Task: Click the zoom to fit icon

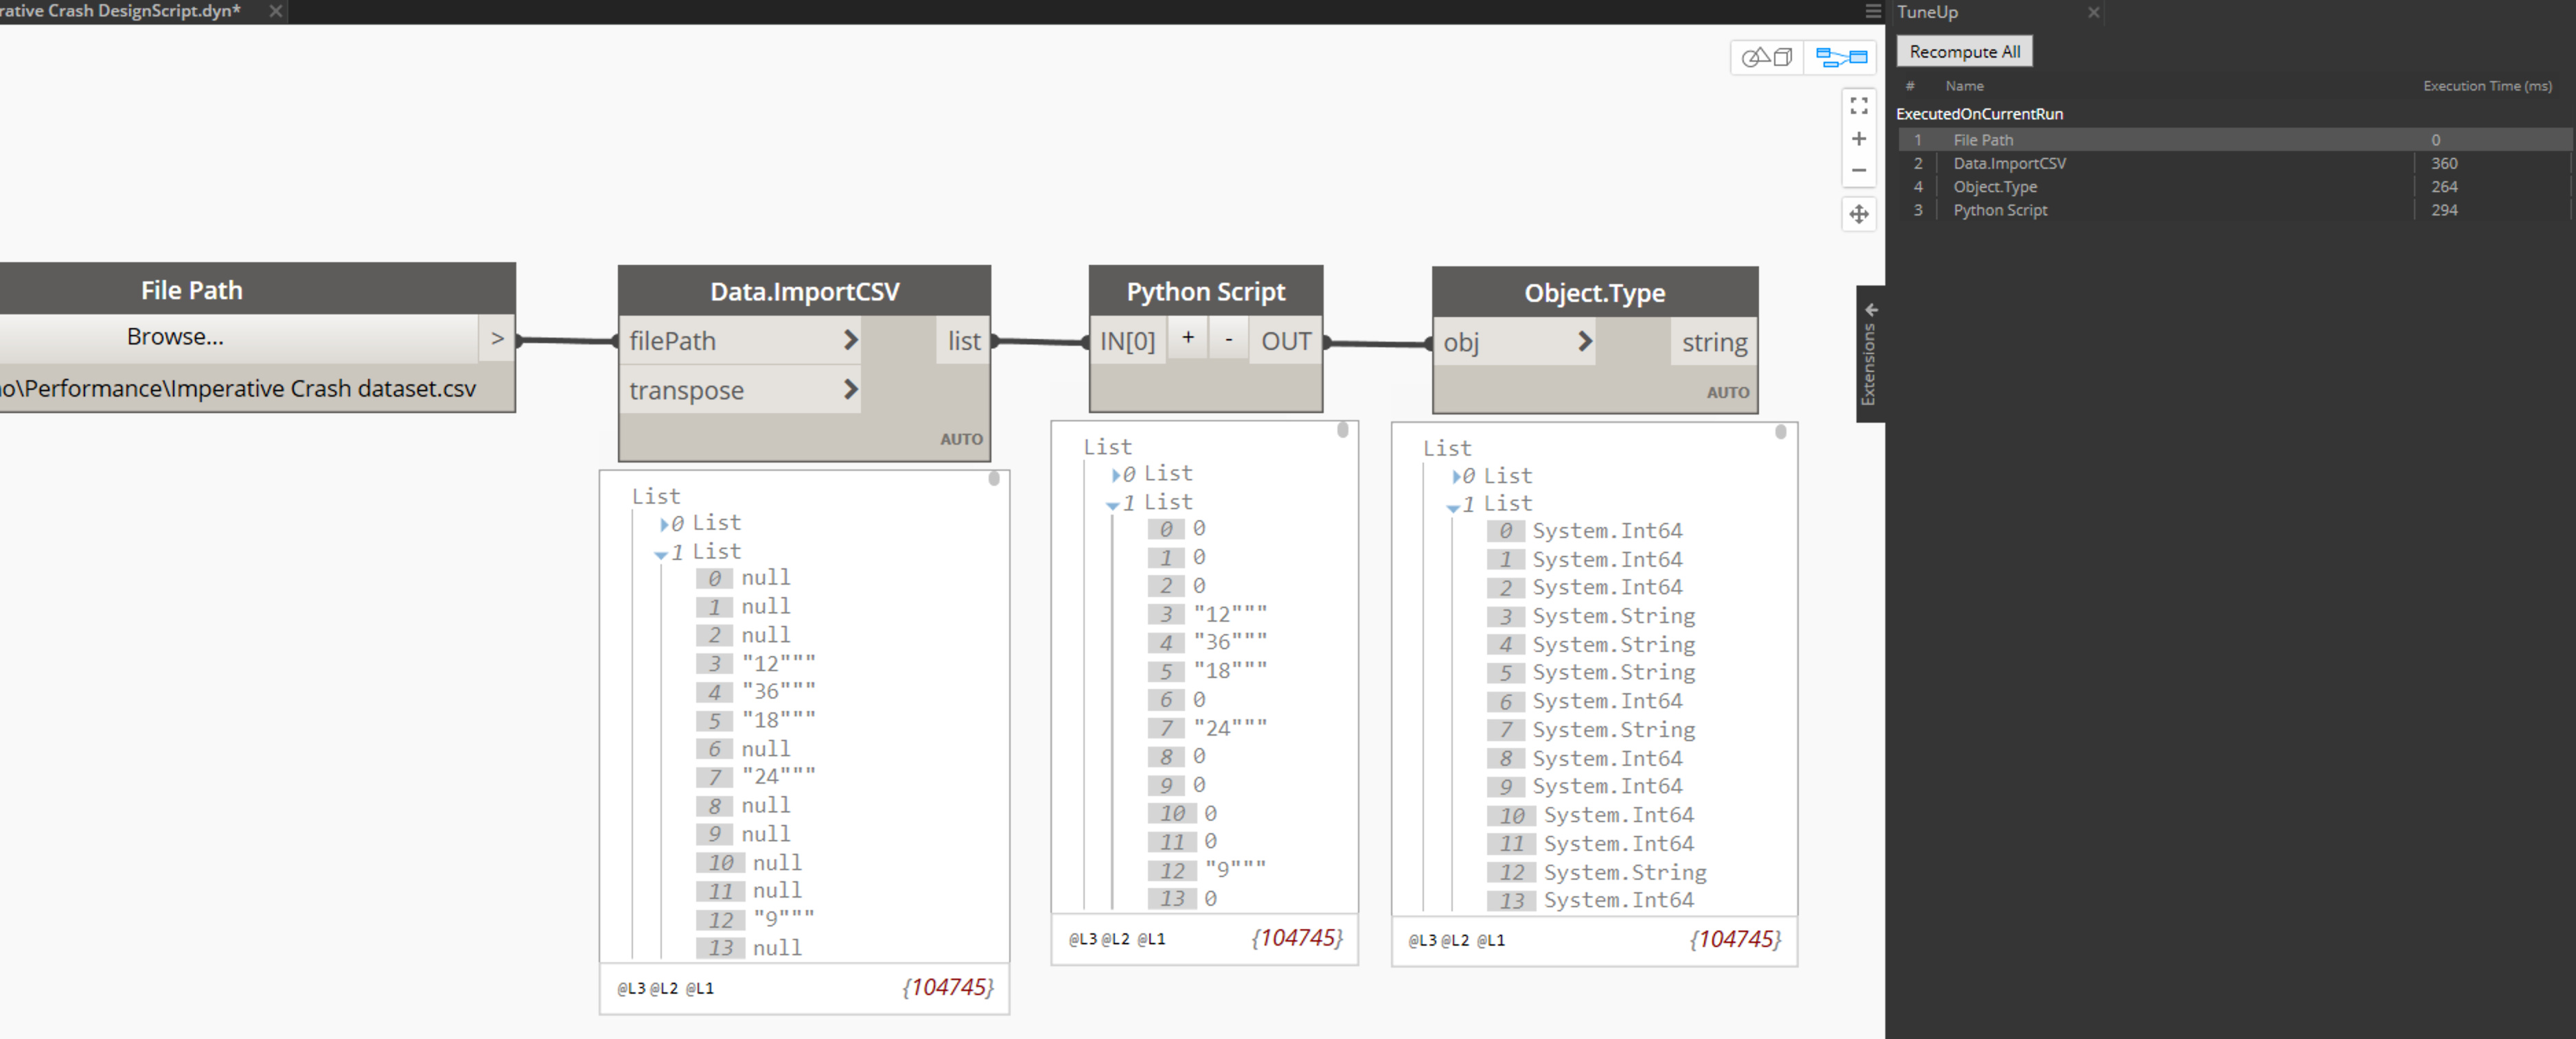Action: 1858,105
